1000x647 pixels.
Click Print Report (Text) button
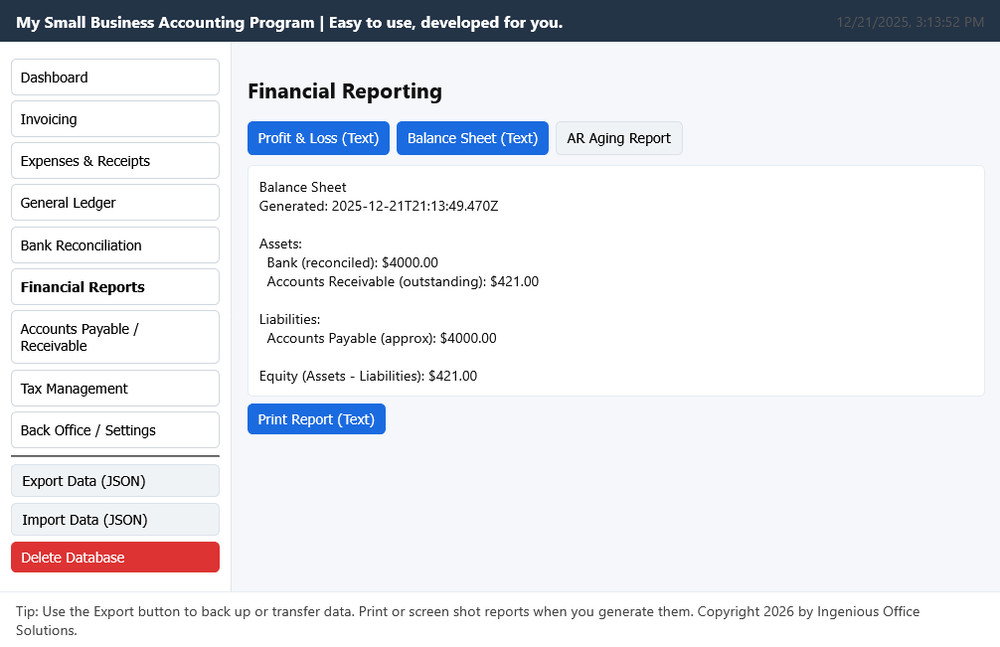click(x=316, y=419)
